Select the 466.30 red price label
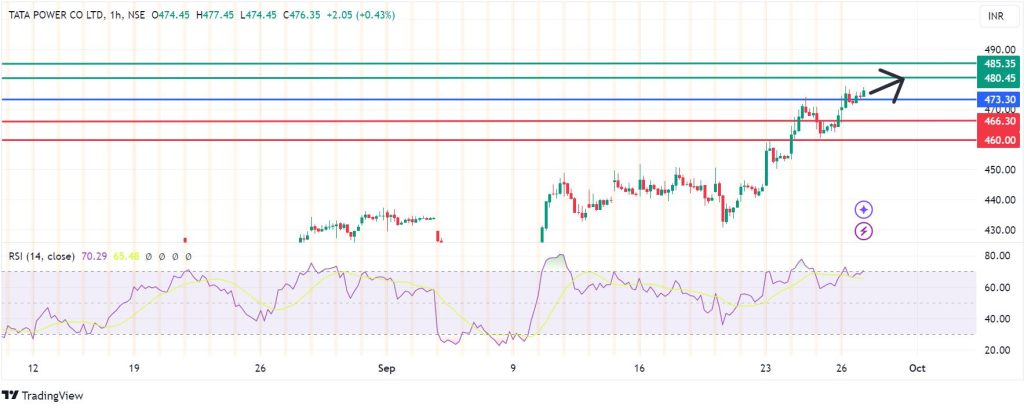This screenshot has width=1024, height=406. click(x=998, y=121)
